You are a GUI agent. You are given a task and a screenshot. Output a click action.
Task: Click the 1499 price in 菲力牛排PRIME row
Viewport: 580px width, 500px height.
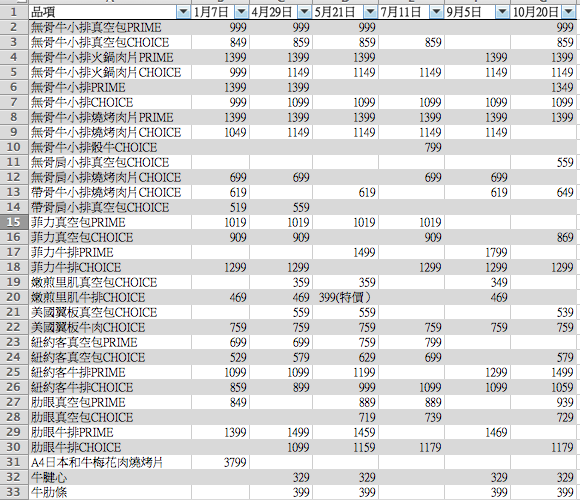click(345, 252)
